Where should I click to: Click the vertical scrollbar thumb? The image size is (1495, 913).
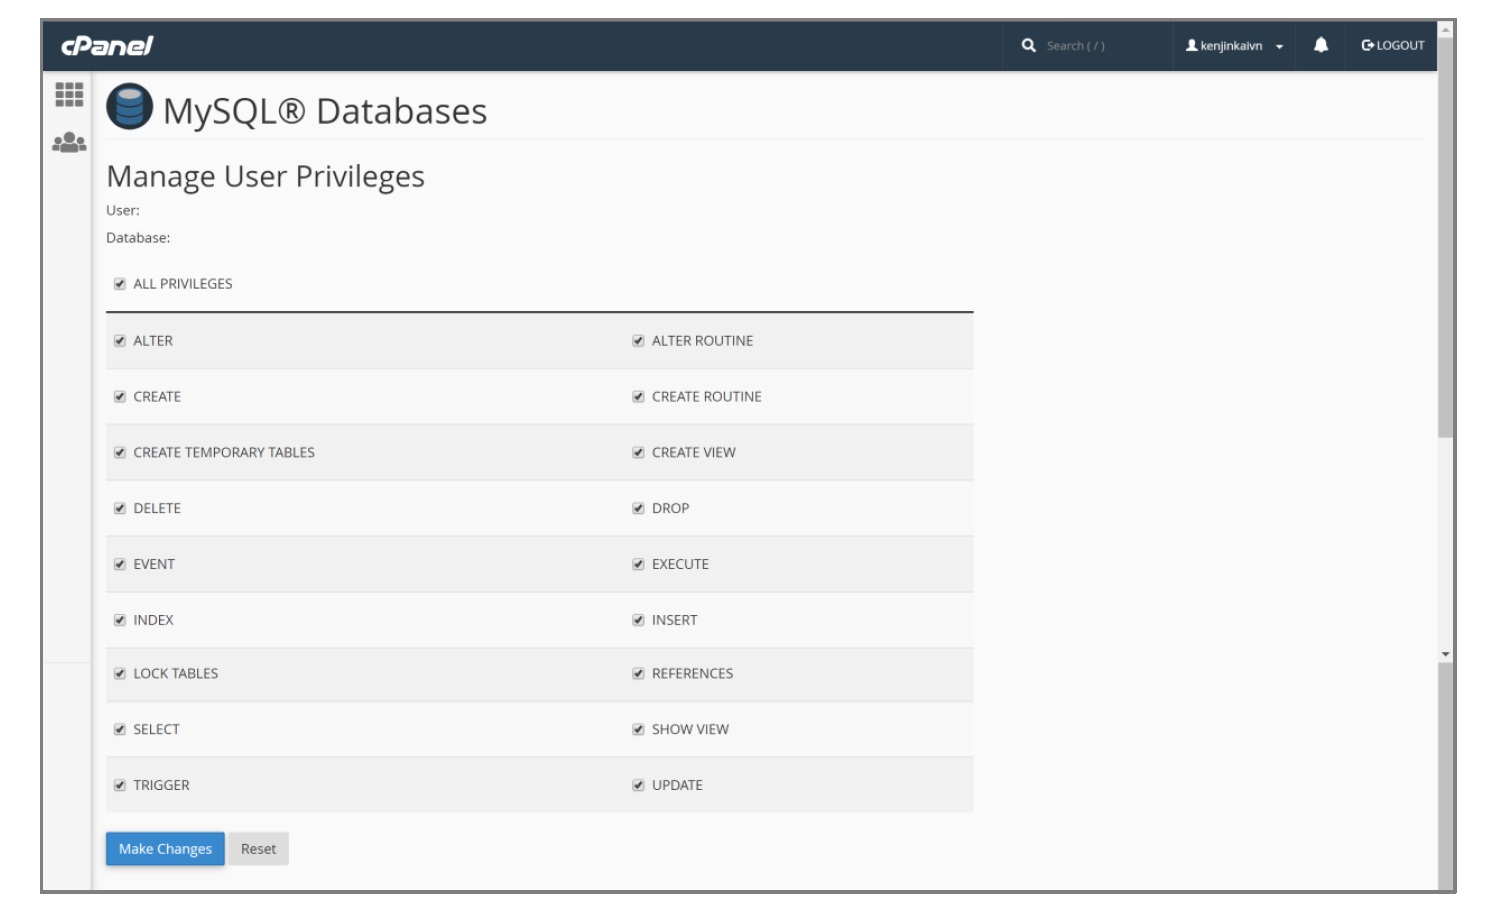[1445, 238]
